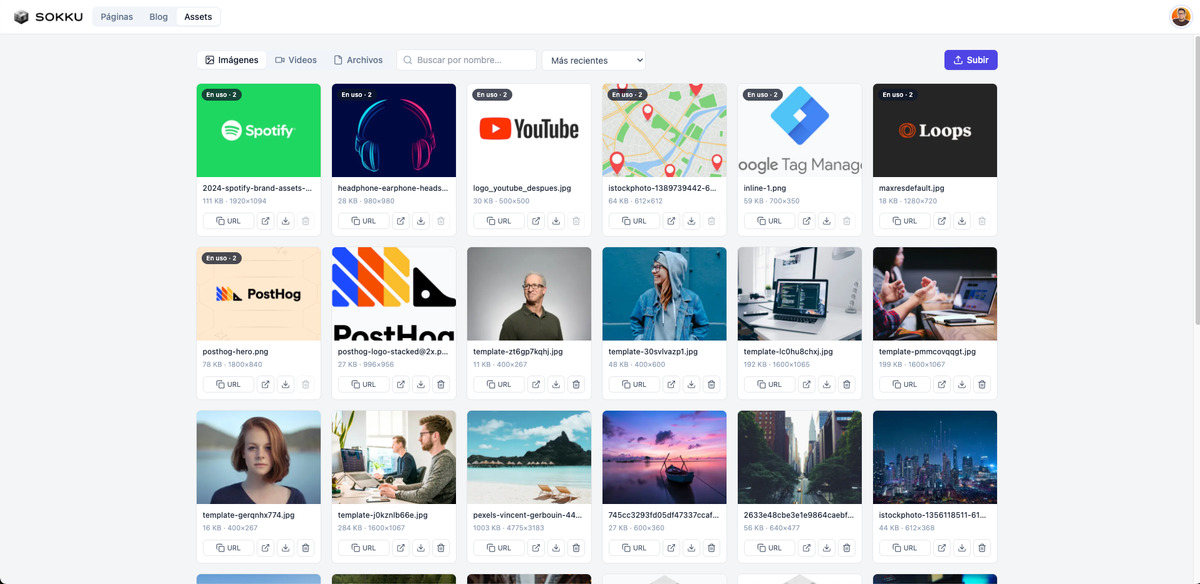
Task: Open template-gerqnhx774.jpg externally
Action: pos(266,548)
